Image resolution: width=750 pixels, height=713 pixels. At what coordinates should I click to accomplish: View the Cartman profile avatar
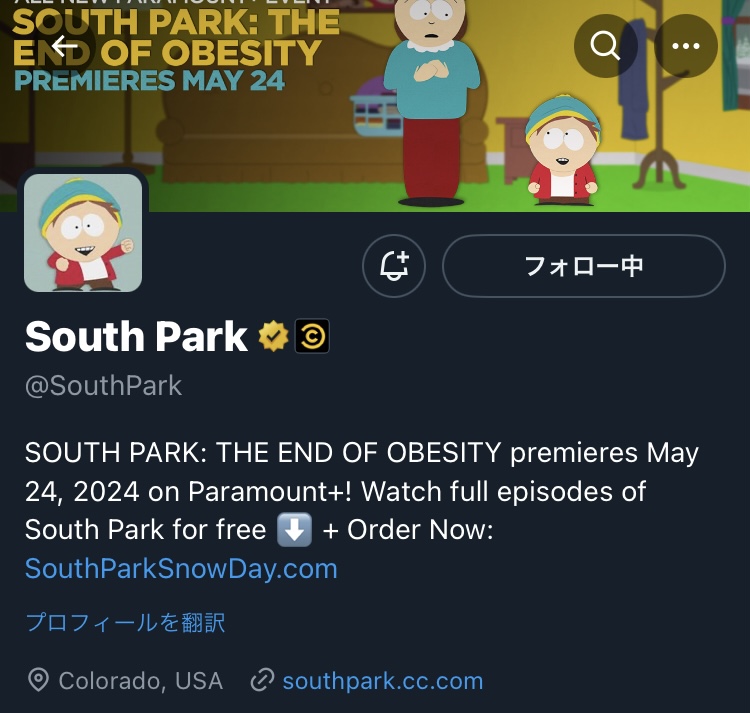(83, 232)
